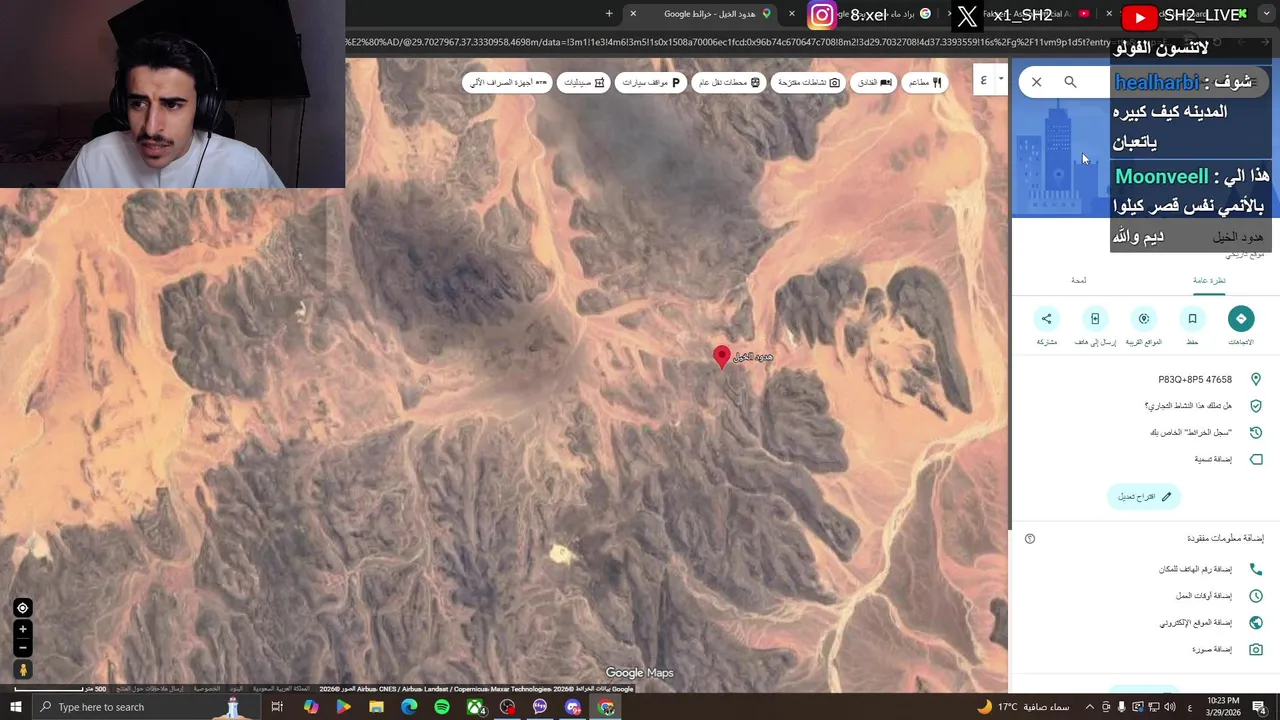Click the Suggest an edit (اقتراح تعديل) button
Screen dimensions: 1280x720
(1144, 497)
